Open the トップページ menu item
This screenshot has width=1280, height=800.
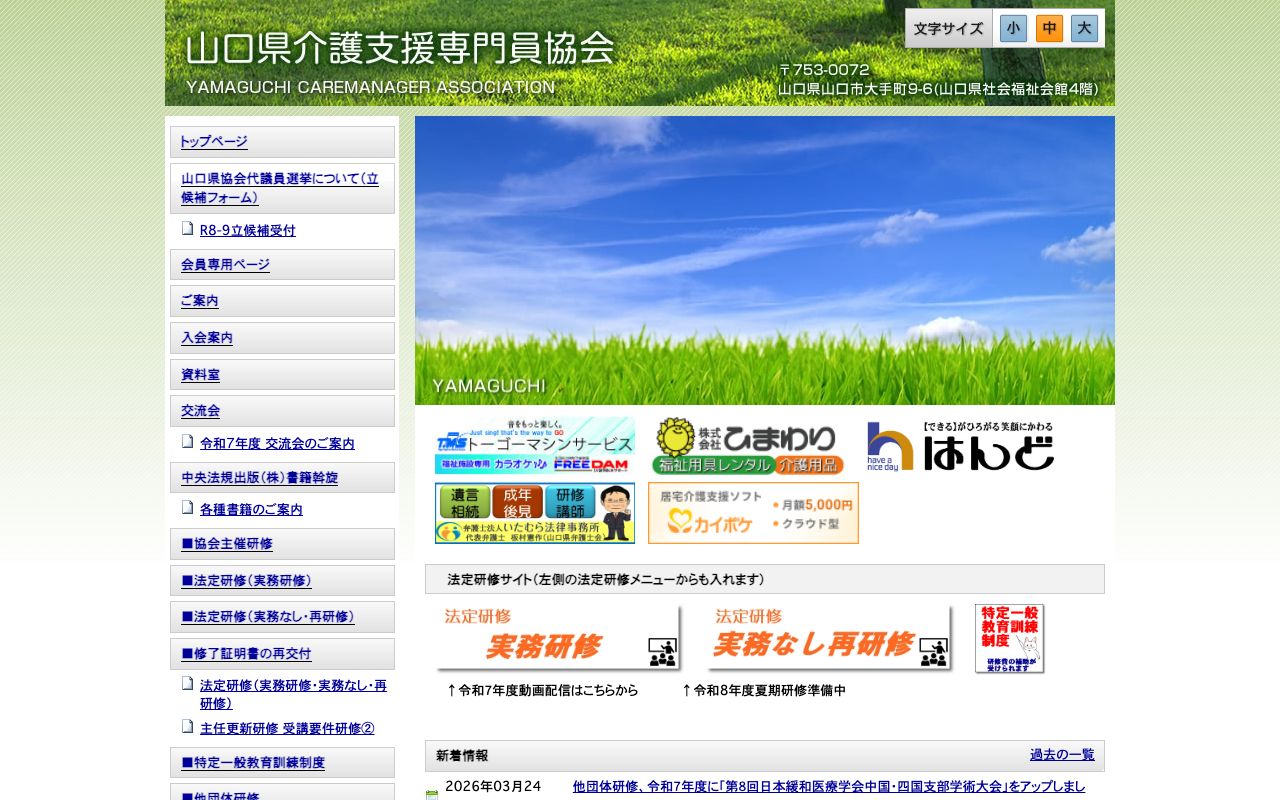(212, 141)
